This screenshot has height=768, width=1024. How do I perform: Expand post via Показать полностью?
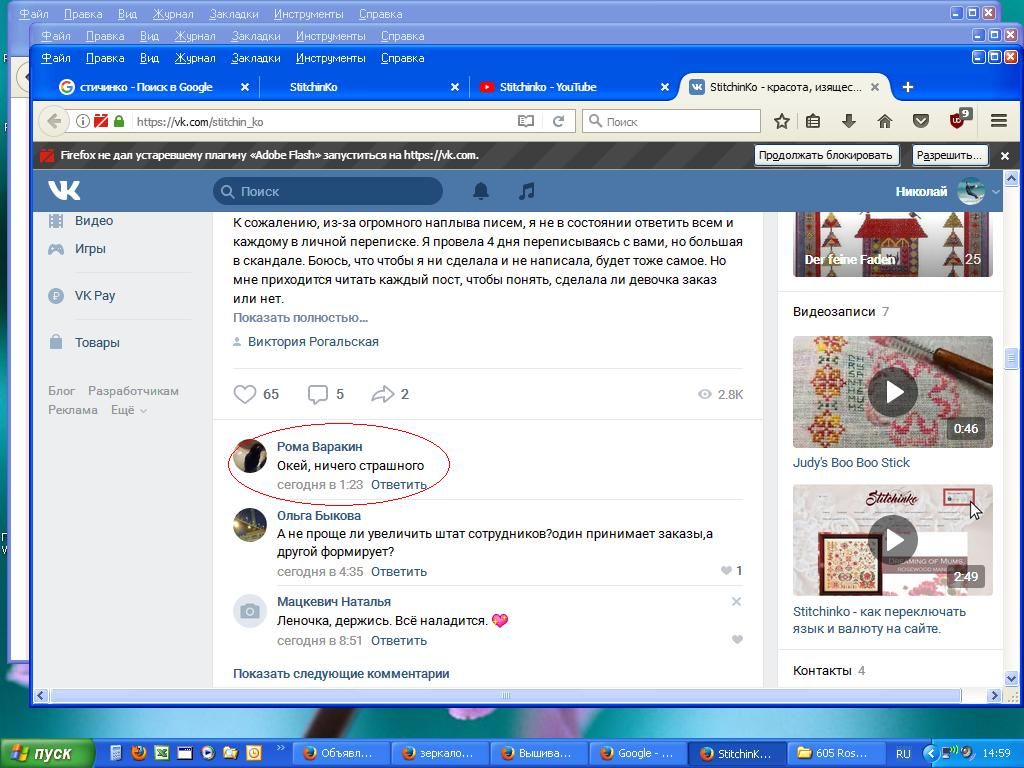point(300,317)
